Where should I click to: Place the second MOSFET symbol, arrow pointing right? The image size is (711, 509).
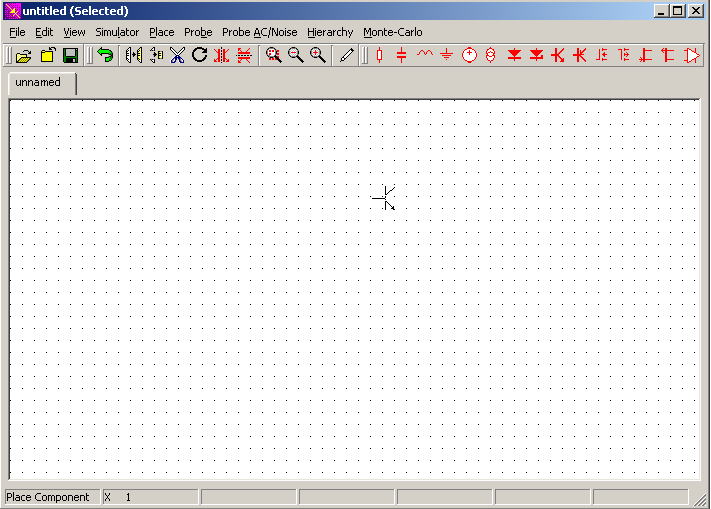[x=624, y=55]
